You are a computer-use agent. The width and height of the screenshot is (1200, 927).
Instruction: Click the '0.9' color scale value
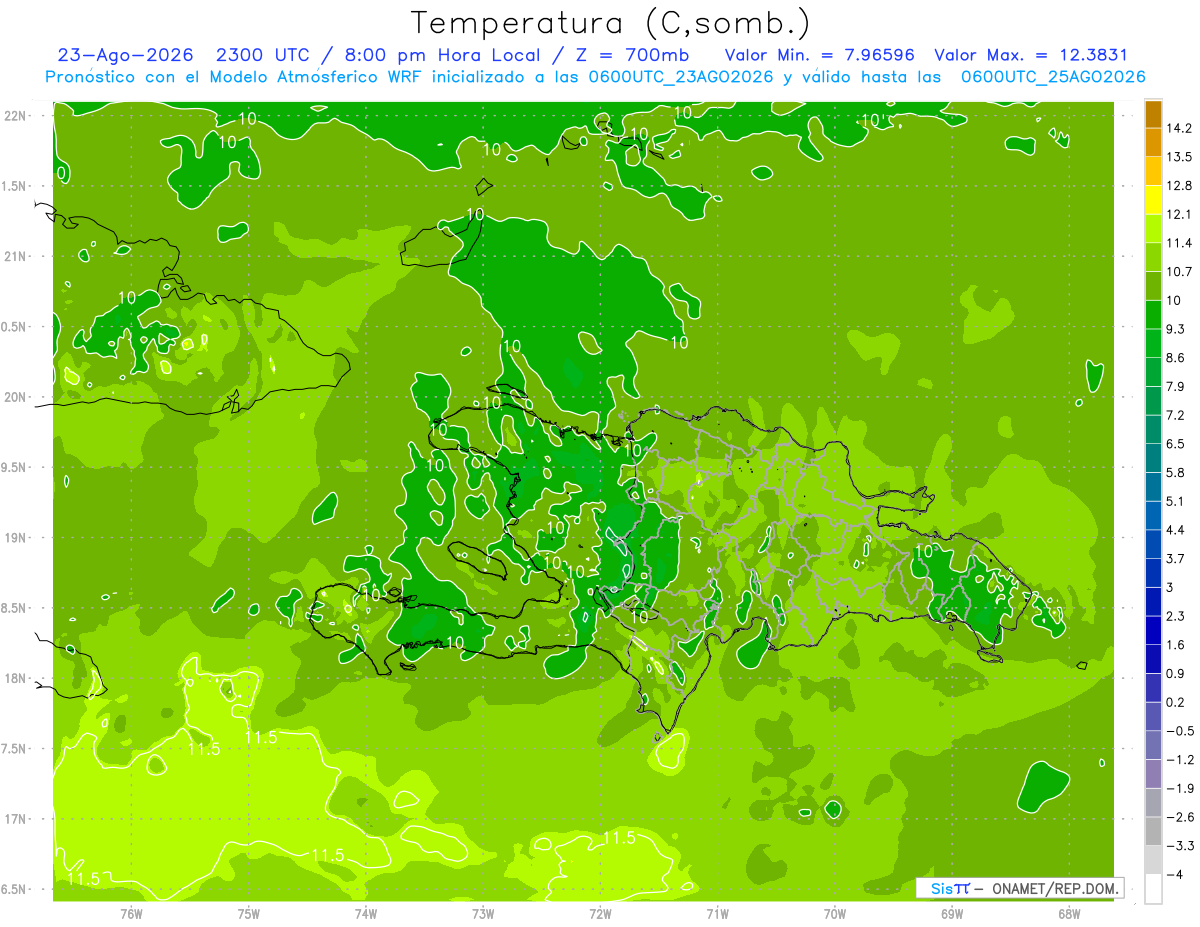click(1176, 673)
